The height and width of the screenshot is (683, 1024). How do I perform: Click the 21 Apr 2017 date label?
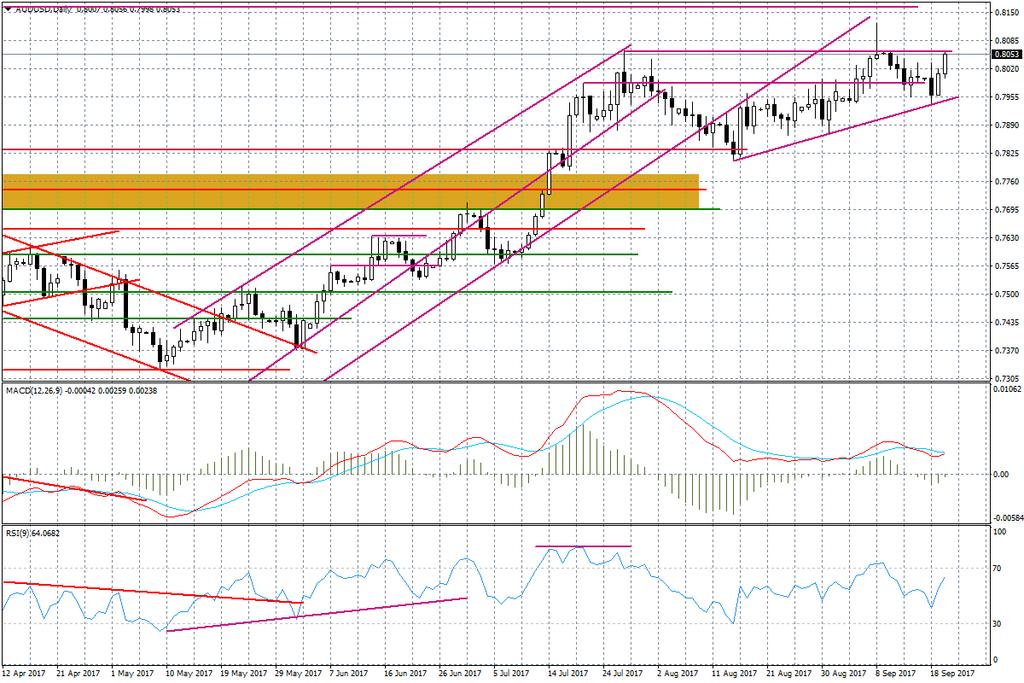point(78,673)
